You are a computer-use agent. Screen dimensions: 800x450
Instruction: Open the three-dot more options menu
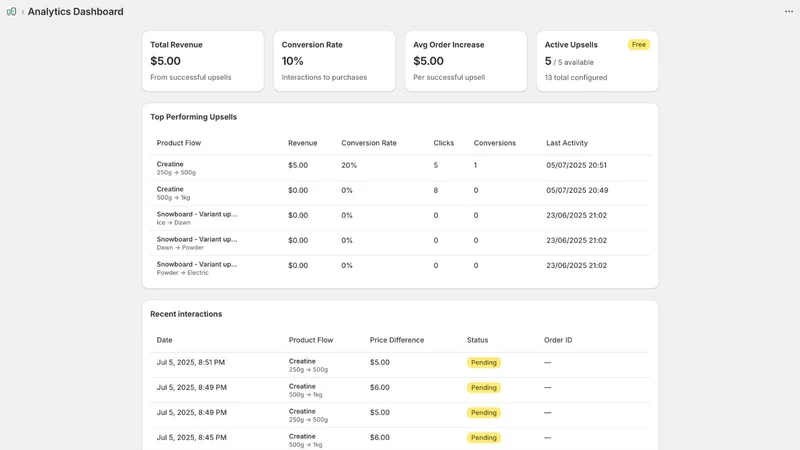point(789,11)
